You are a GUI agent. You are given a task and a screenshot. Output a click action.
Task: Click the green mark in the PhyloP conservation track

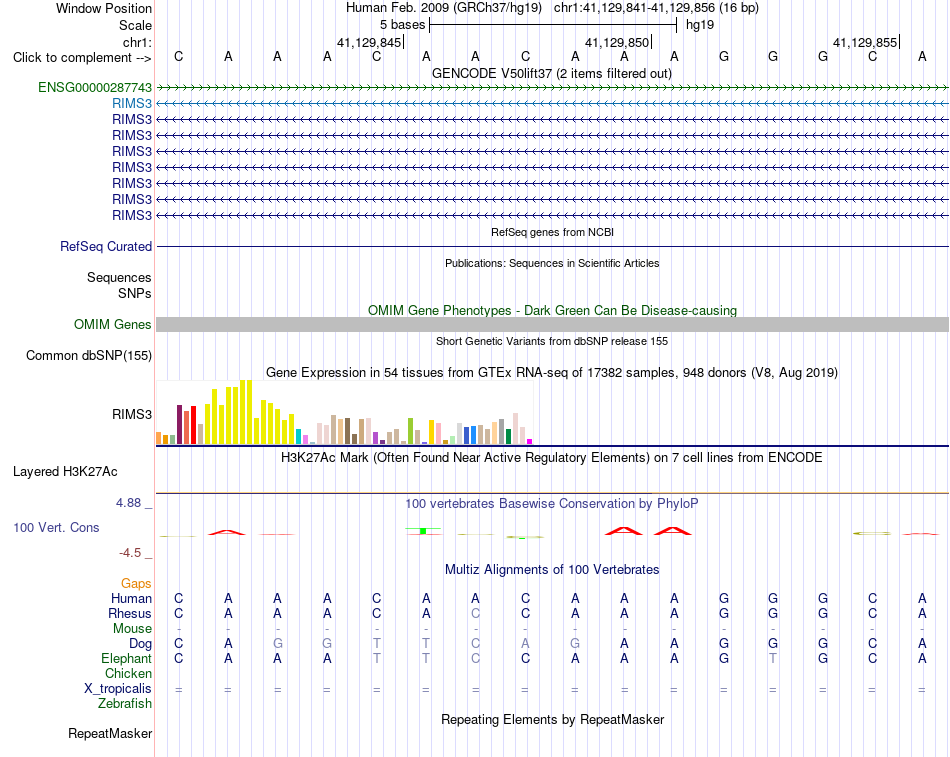pos(423,531)
